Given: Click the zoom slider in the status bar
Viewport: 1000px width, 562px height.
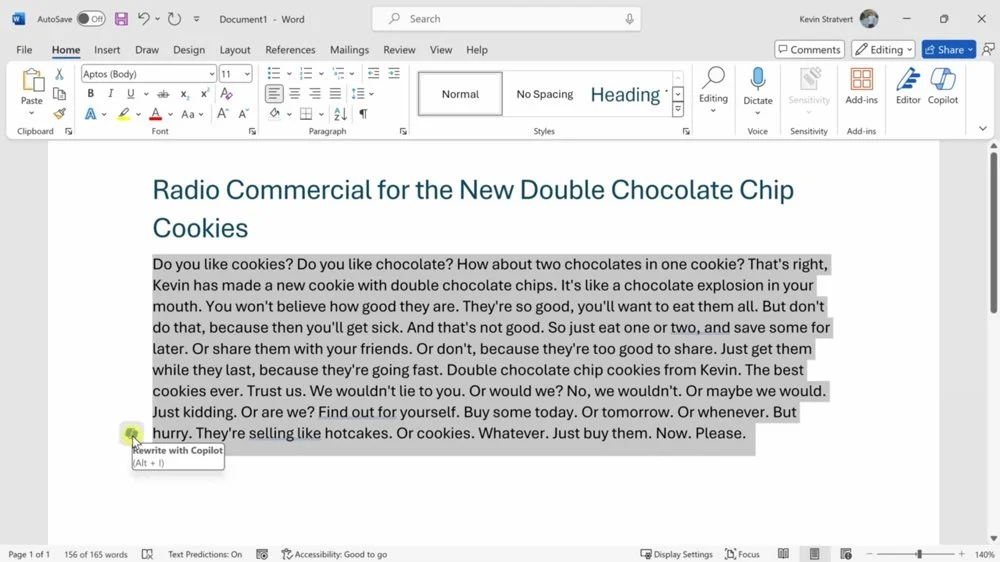Looking at the screenshot, I should pos(919,554).
